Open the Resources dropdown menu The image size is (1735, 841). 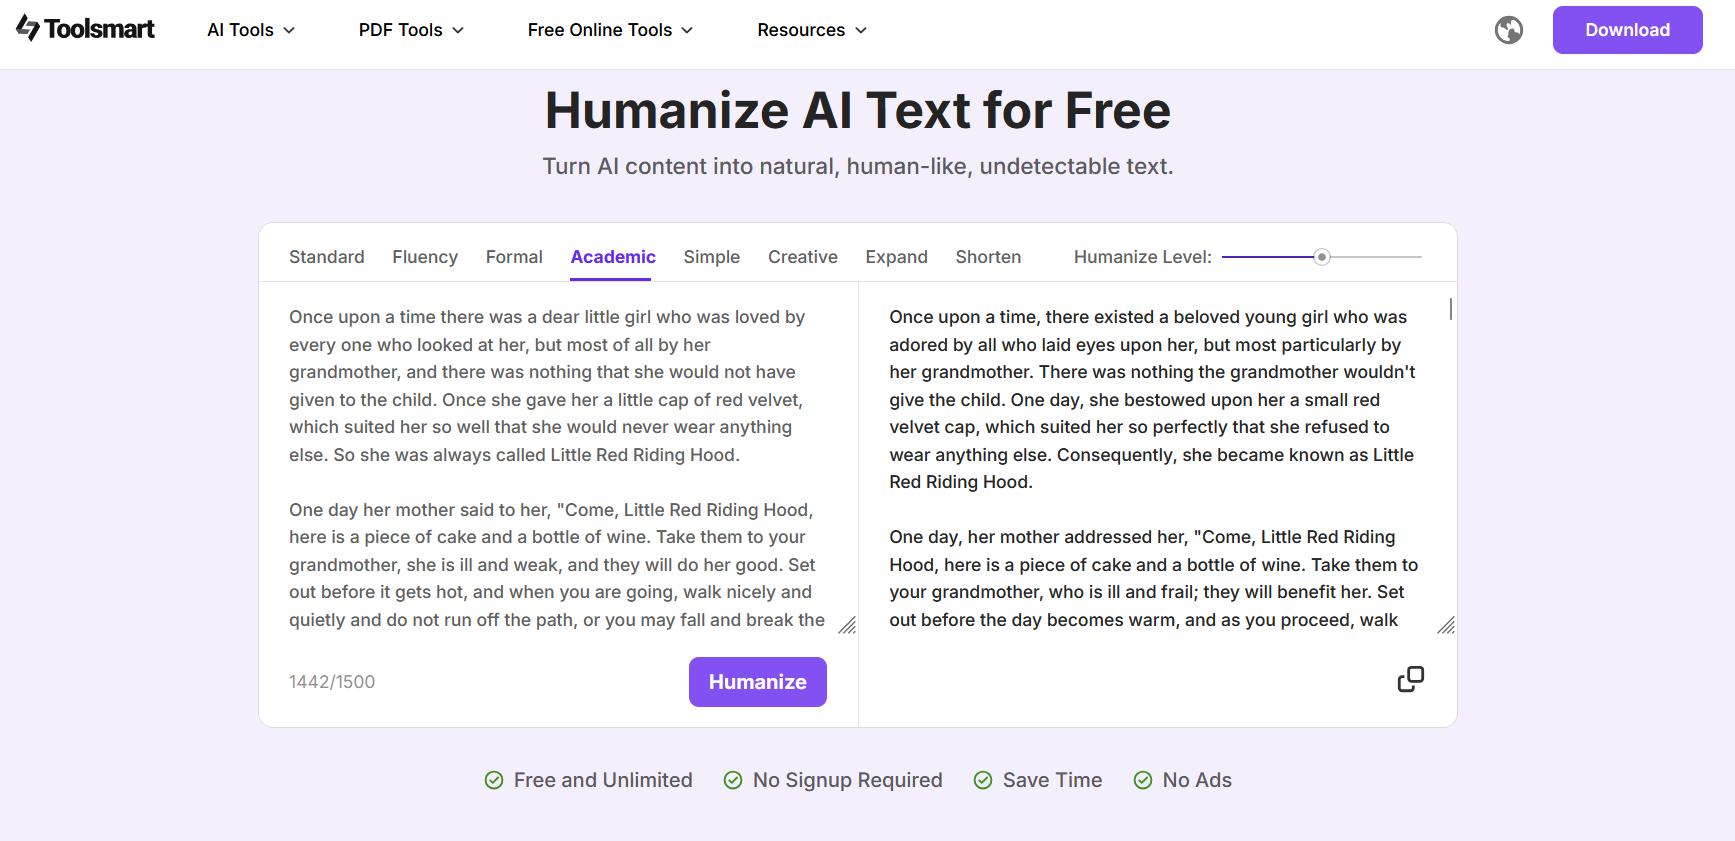[812, 30]
